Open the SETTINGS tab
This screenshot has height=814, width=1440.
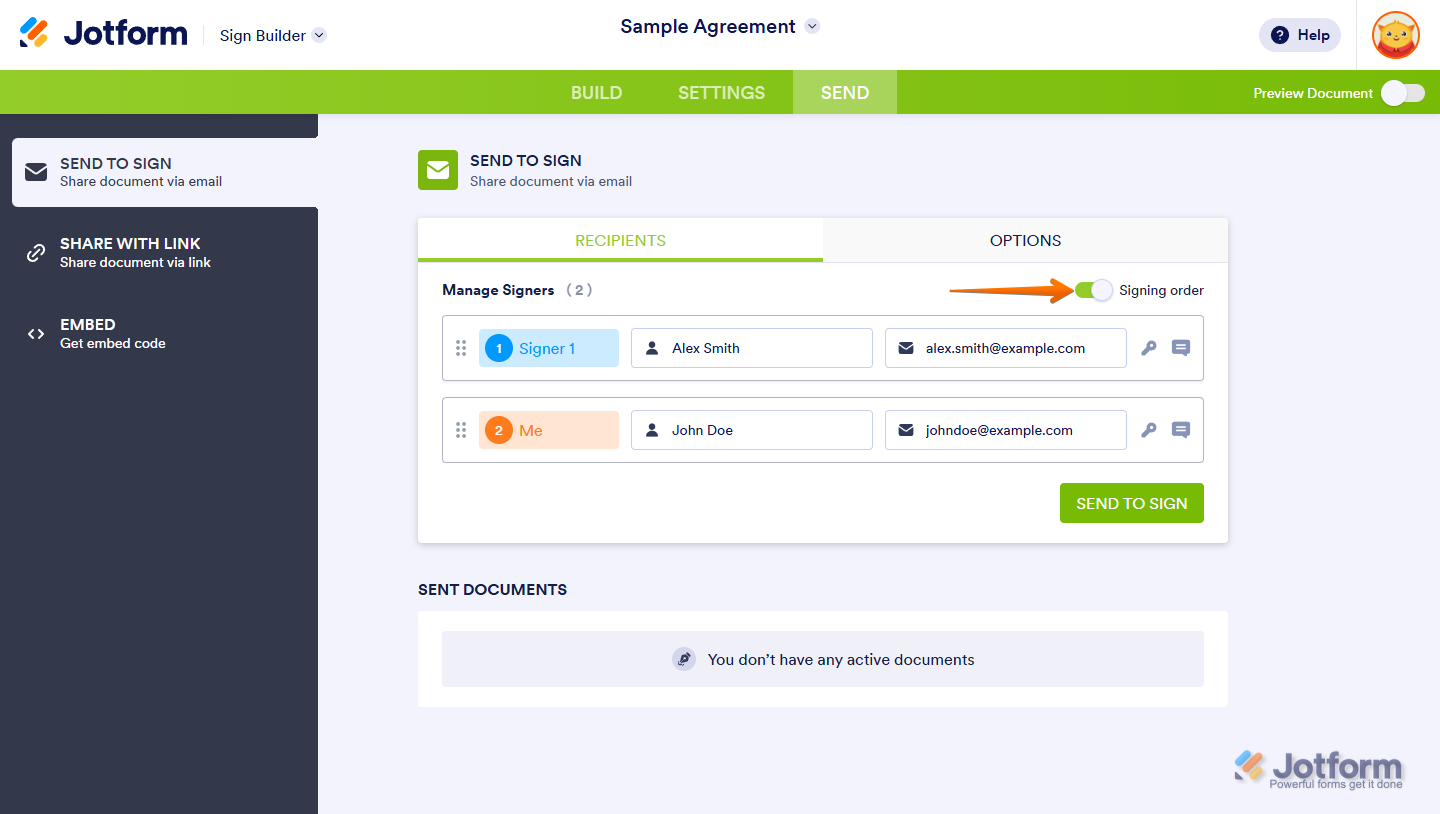[x=720, y=92]
